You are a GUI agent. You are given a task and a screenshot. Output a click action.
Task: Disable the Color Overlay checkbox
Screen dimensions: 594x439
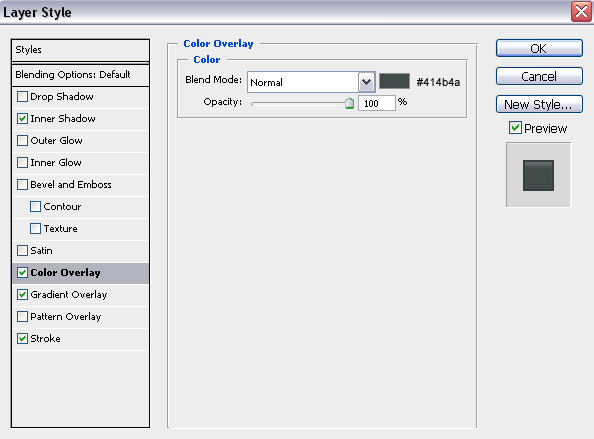(x=22, y=272)
